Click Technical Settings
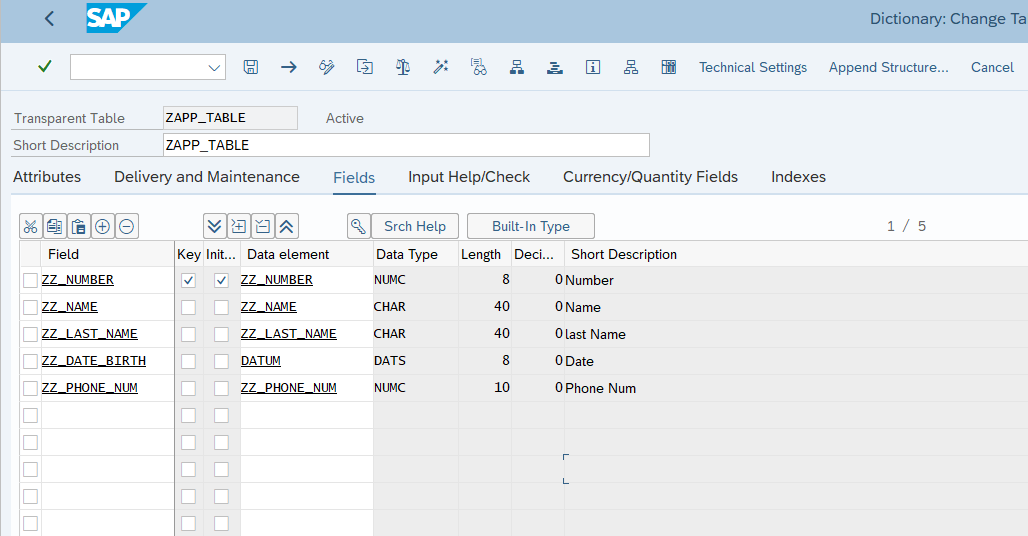 click(x=753, y=67)
